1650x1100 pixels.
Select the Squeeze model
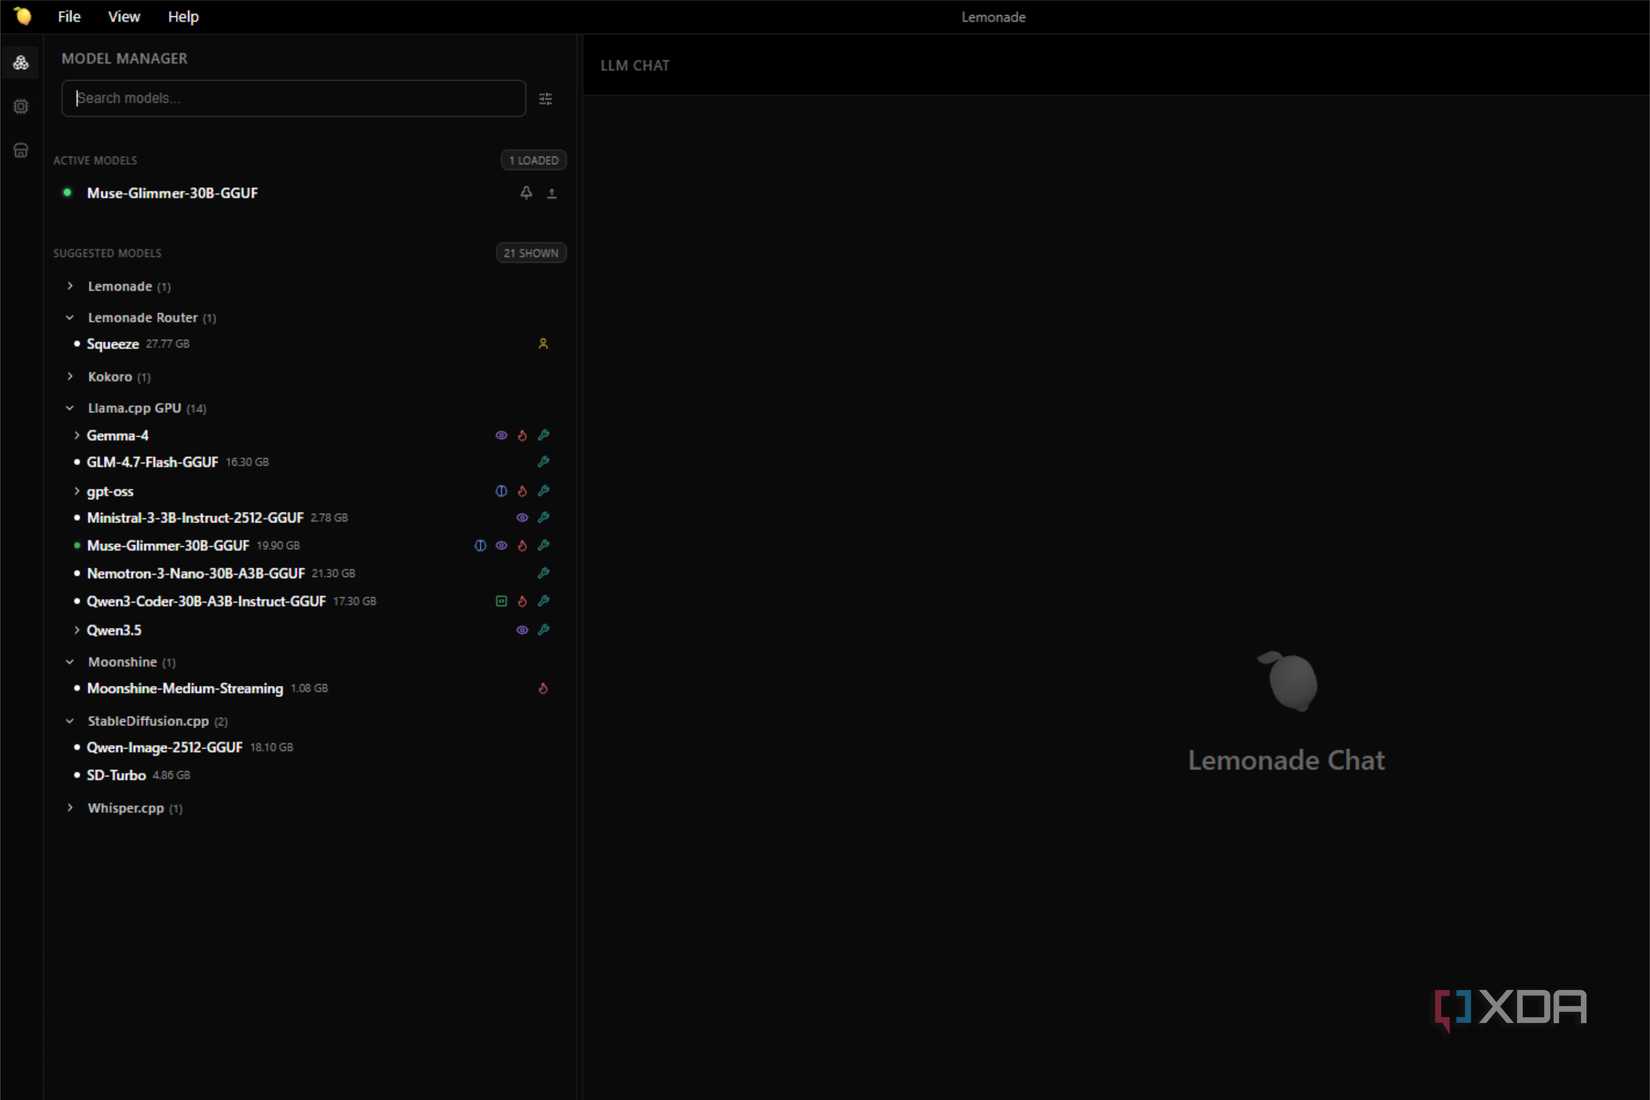pos(113,344)
